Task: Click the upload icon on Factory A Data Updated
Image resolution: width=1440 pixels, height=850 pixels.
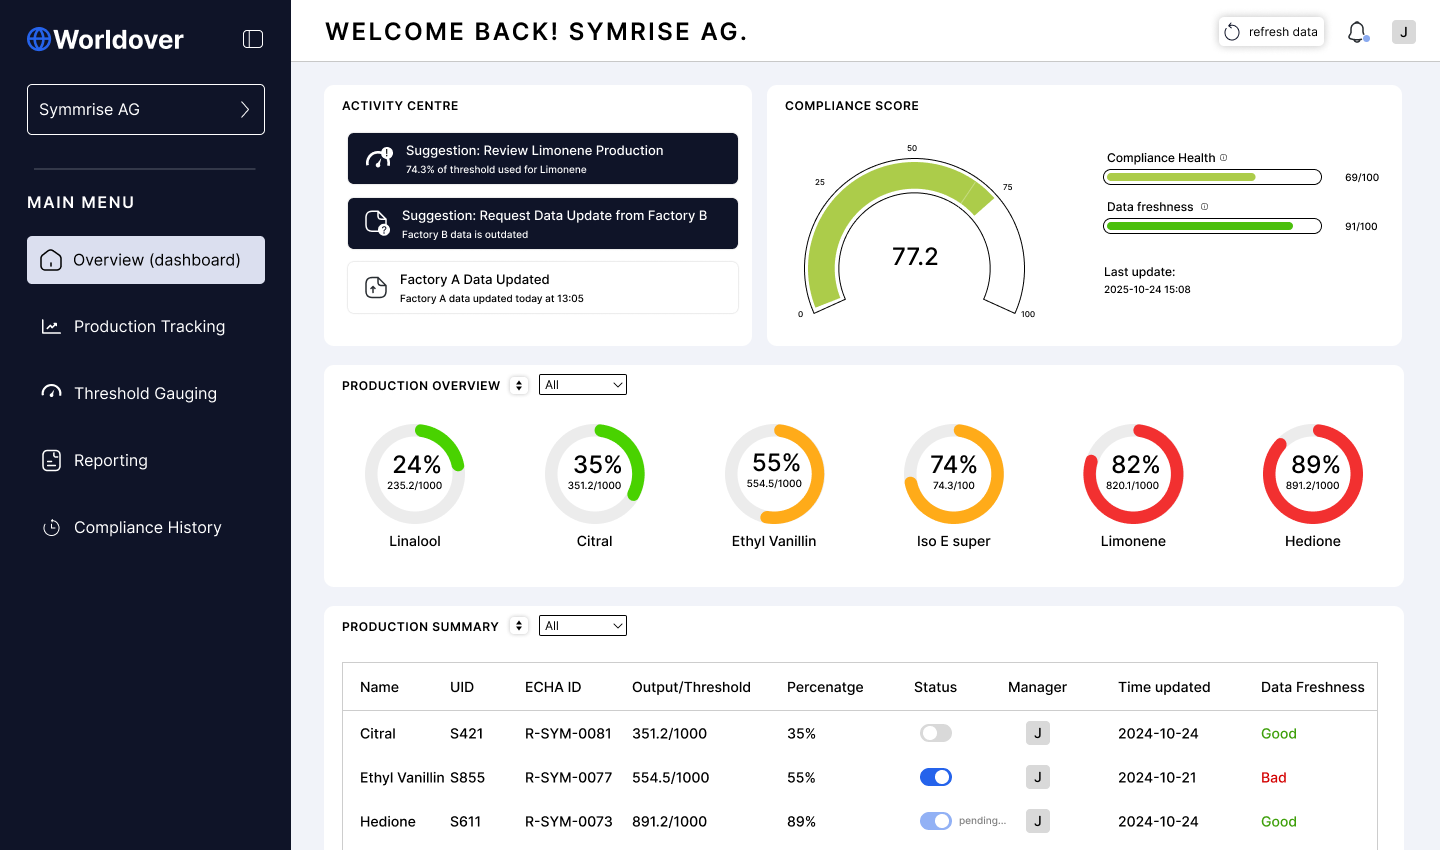Action: (376, 288)
